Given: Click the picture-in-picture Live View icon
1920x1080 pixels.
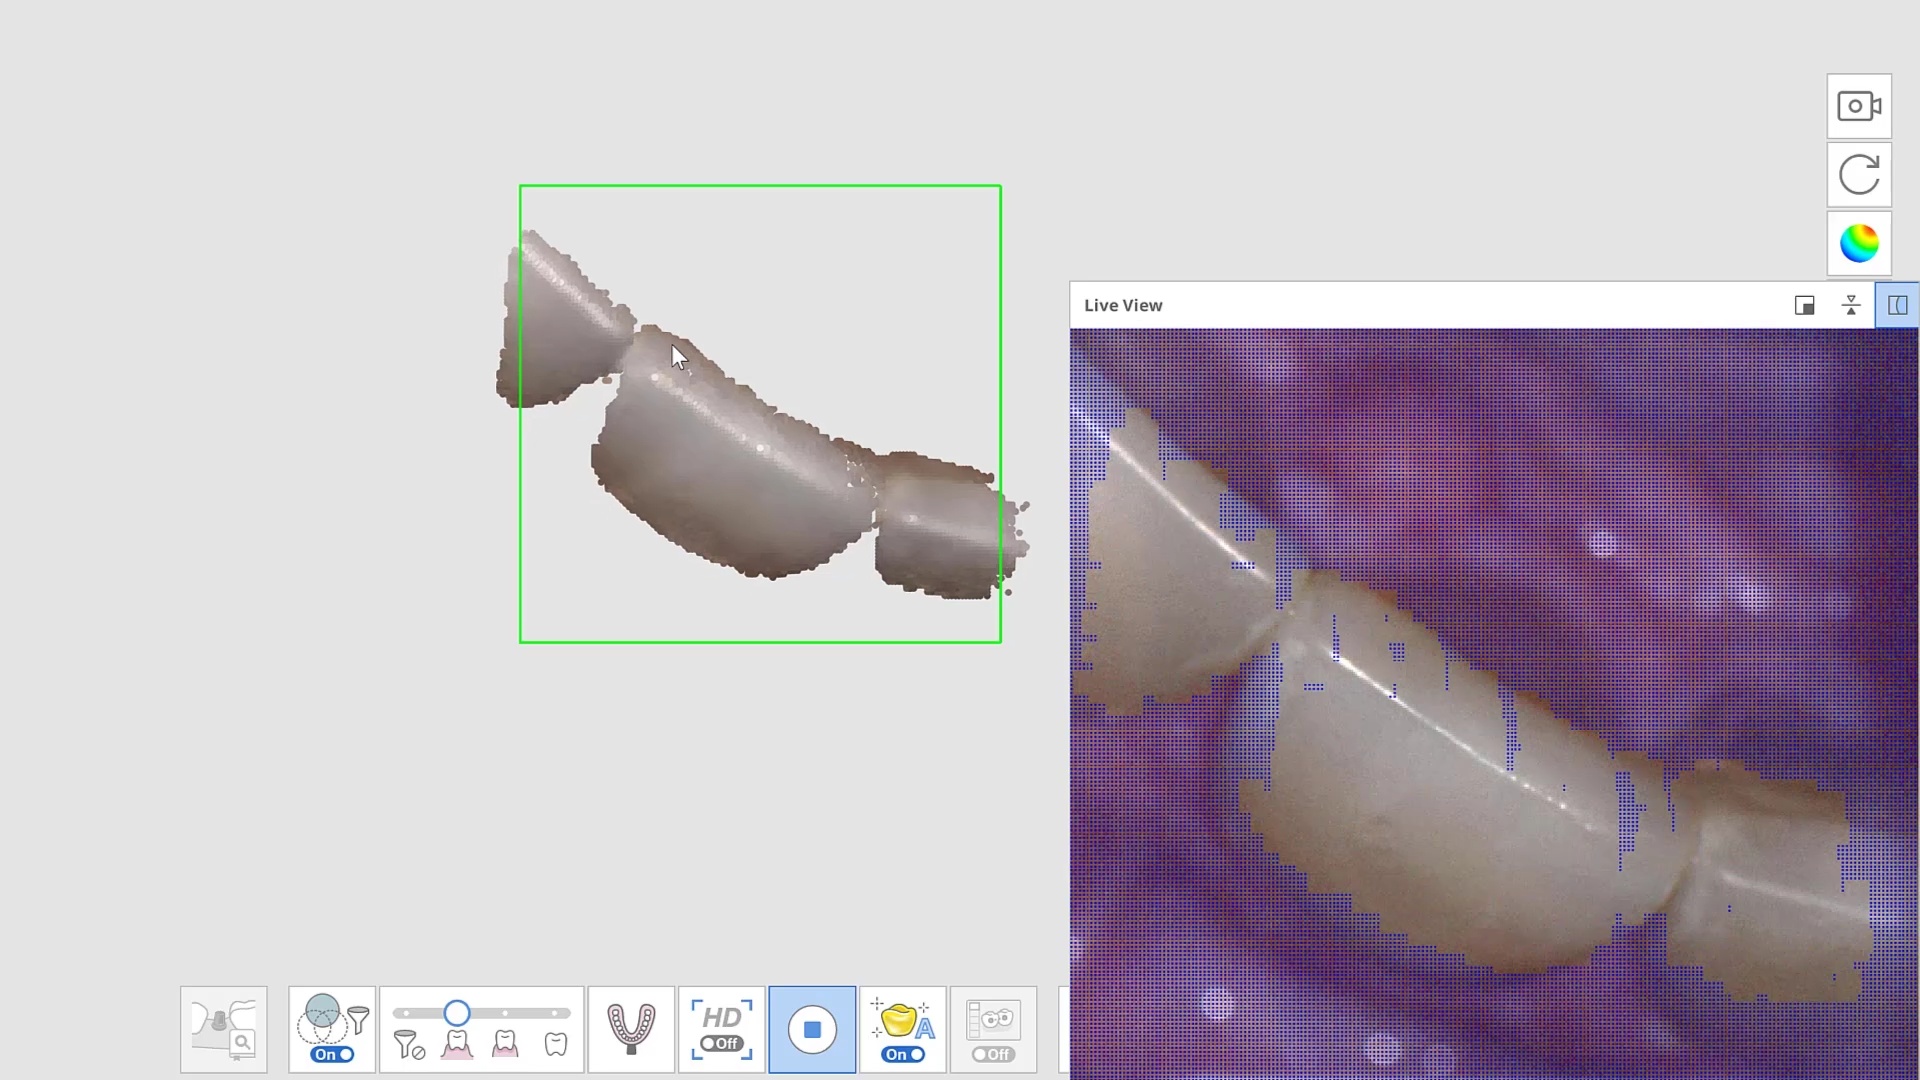Looking at the screenshot, I should pos(1804,306).
